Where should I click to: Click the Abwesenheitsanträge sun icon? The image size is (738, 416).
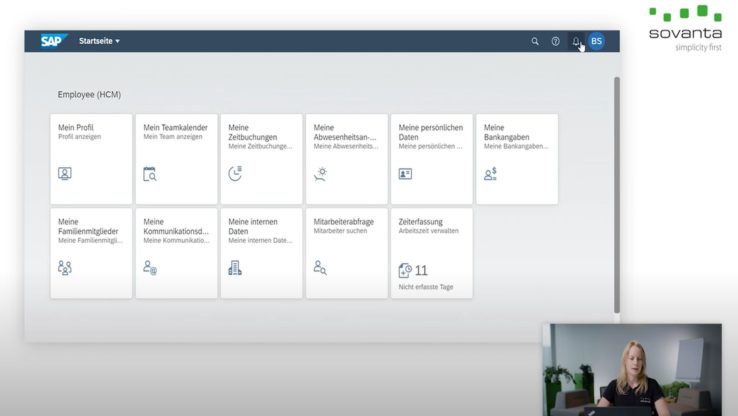320,173
